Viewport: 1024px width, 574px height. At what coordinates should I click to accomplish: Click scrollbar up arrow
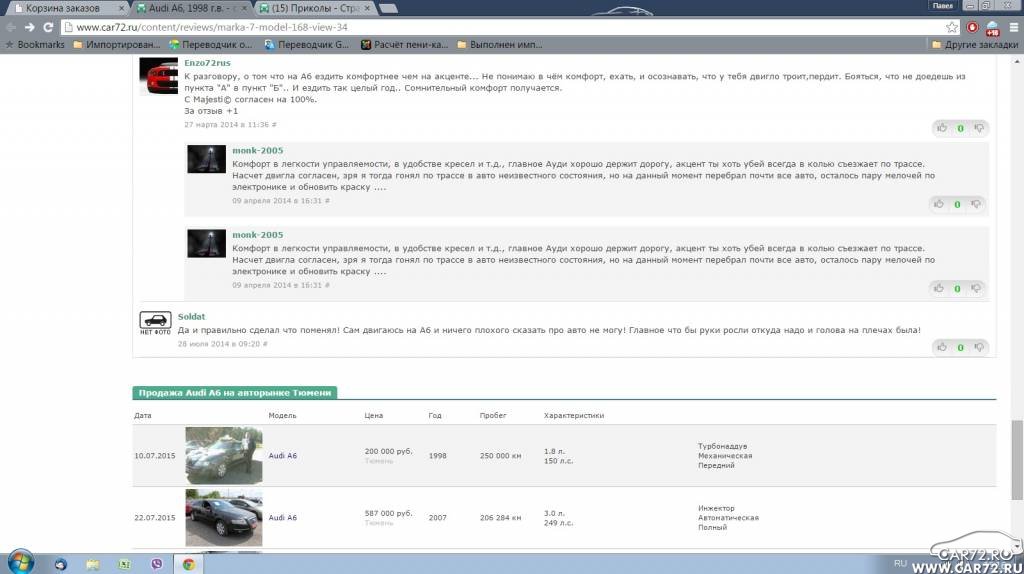[1017, 61]
